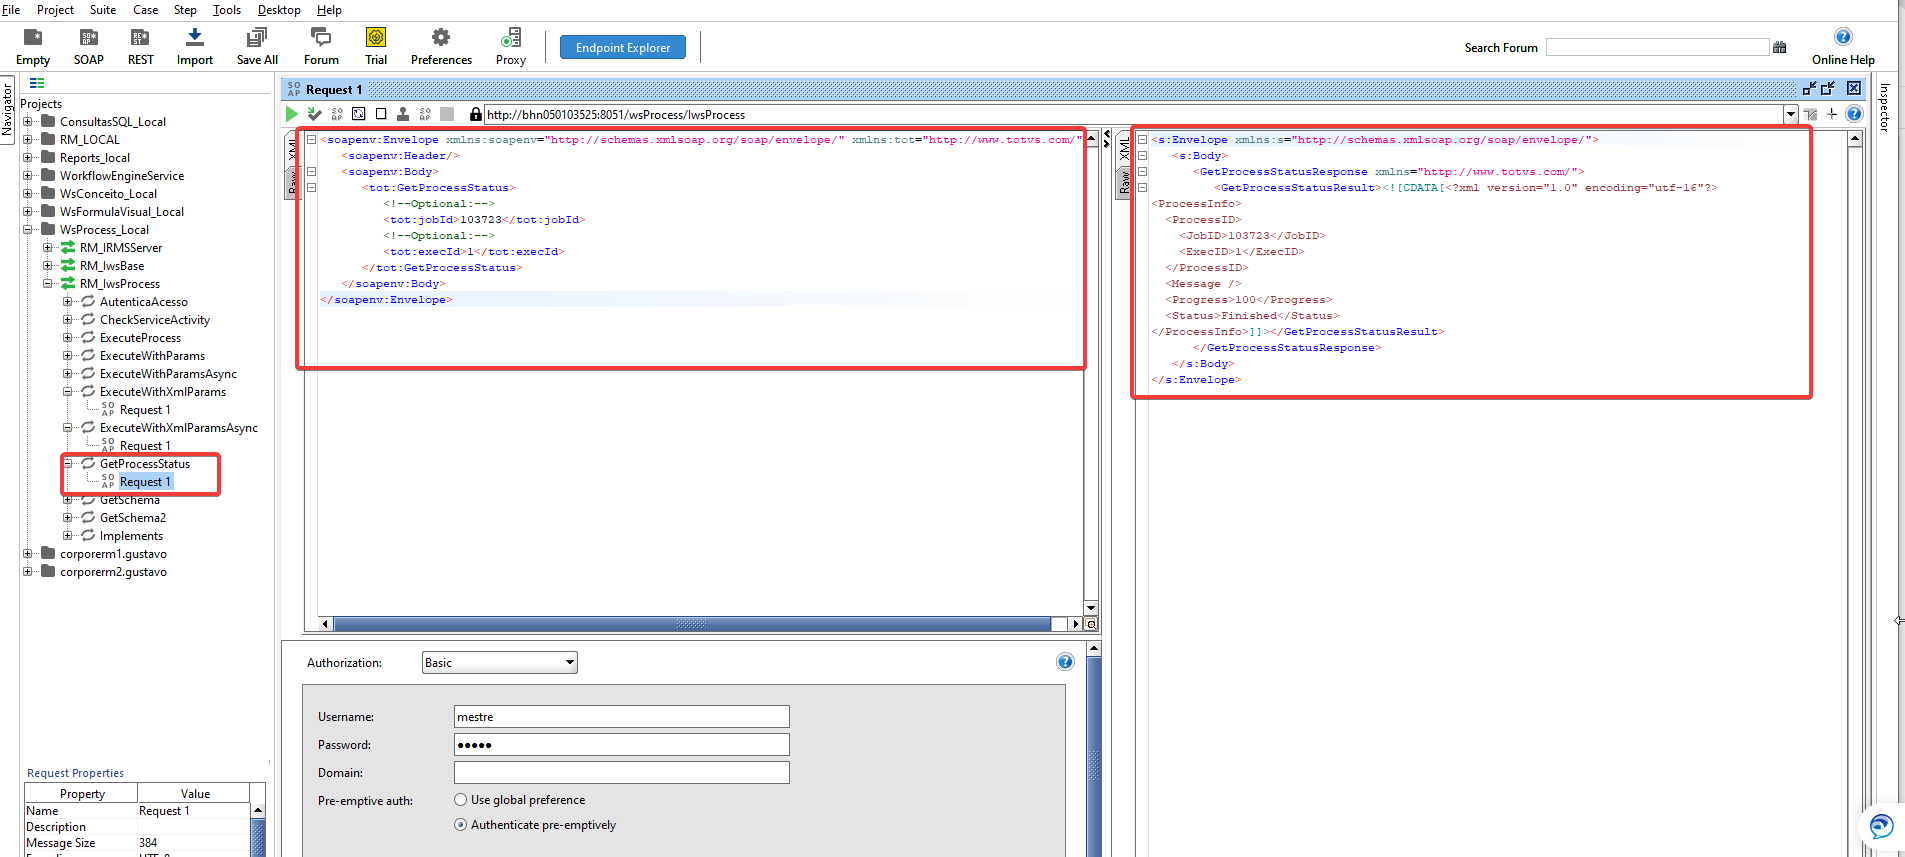Image resolution: width=1905 pixels, height=857 pixels.
Task: Open the chat support bubble icon
Action: [x=1881, y=826]
